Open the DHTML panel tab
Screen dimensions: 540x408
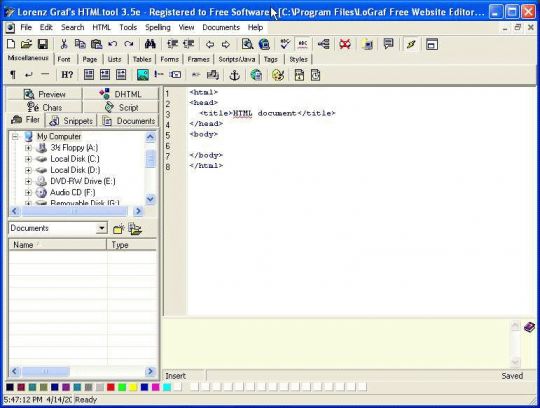pyautogui.click(x=121, y=94)
